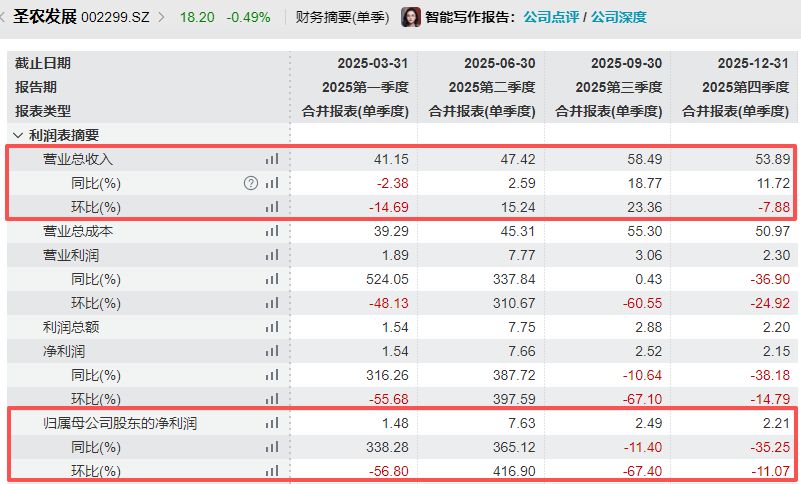
Task: Click the question mark help icon beside 同比(%)
Action: point(250,183)
